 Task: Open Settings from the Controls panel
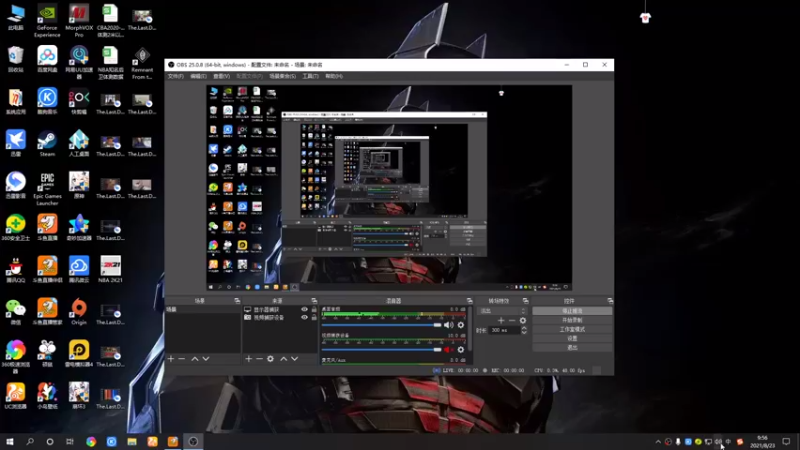pos(572,338)
